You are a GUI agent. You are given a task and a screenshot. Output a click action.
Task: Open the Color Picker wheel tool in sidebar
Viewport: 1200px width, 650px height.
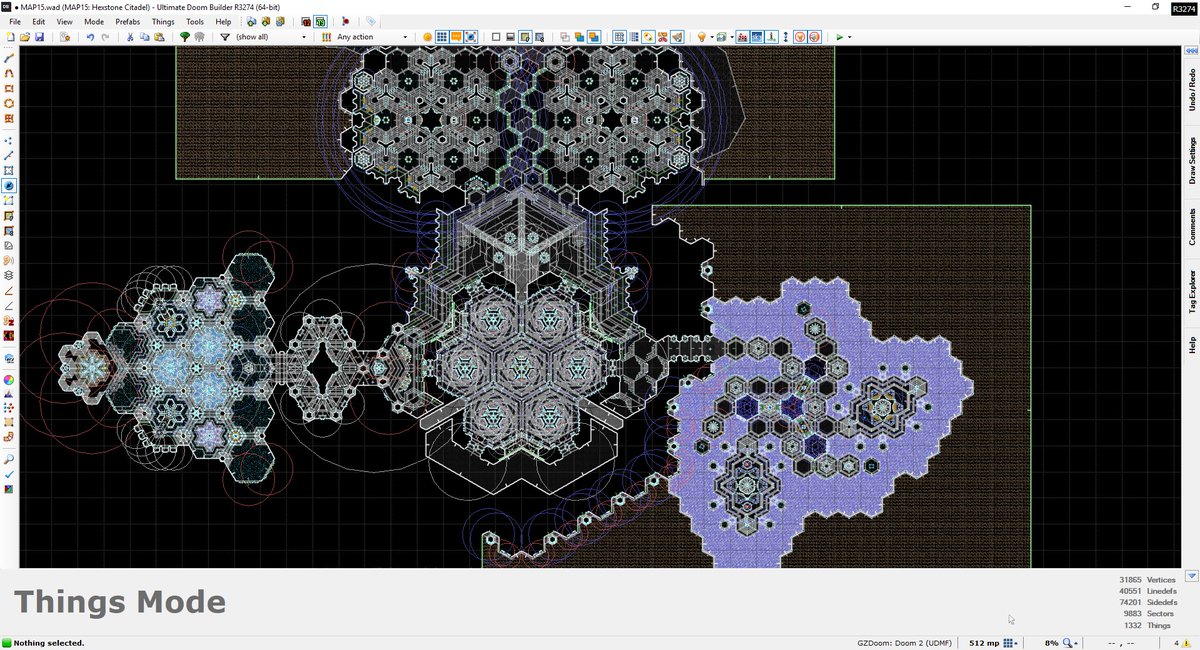click(9, 380)
